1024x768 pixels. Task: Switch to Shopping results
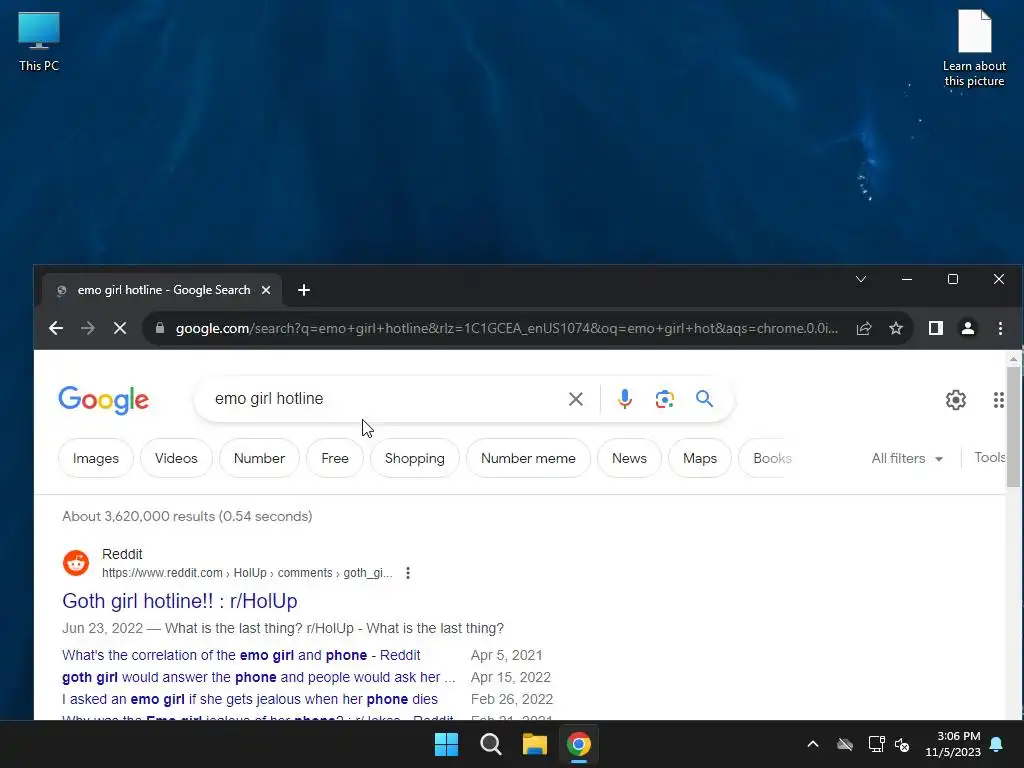point(415,458)
